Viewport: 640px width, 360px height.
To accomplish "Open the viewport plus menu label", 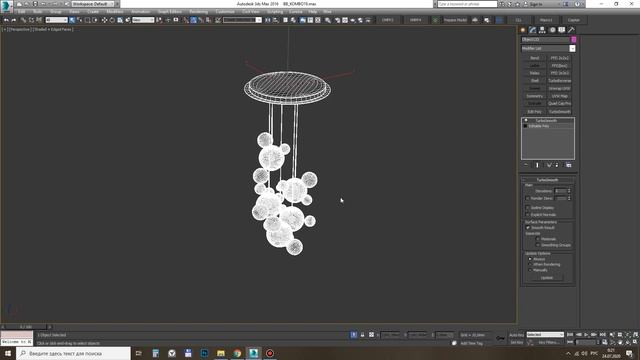I will tap(4, 29).
